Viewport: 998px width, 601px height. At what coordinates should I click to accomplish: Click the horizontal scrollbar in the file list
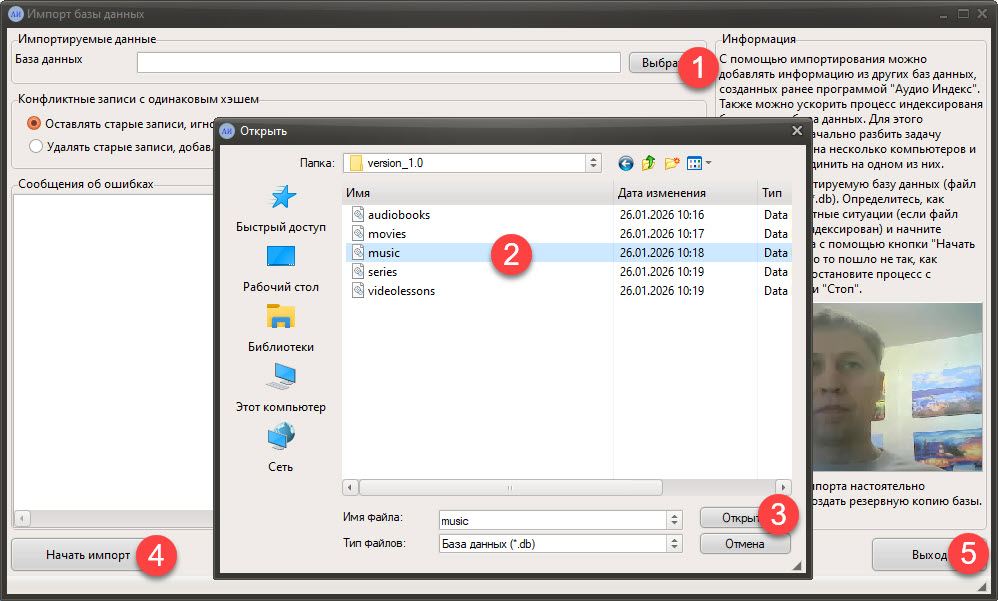click(509, 488)
